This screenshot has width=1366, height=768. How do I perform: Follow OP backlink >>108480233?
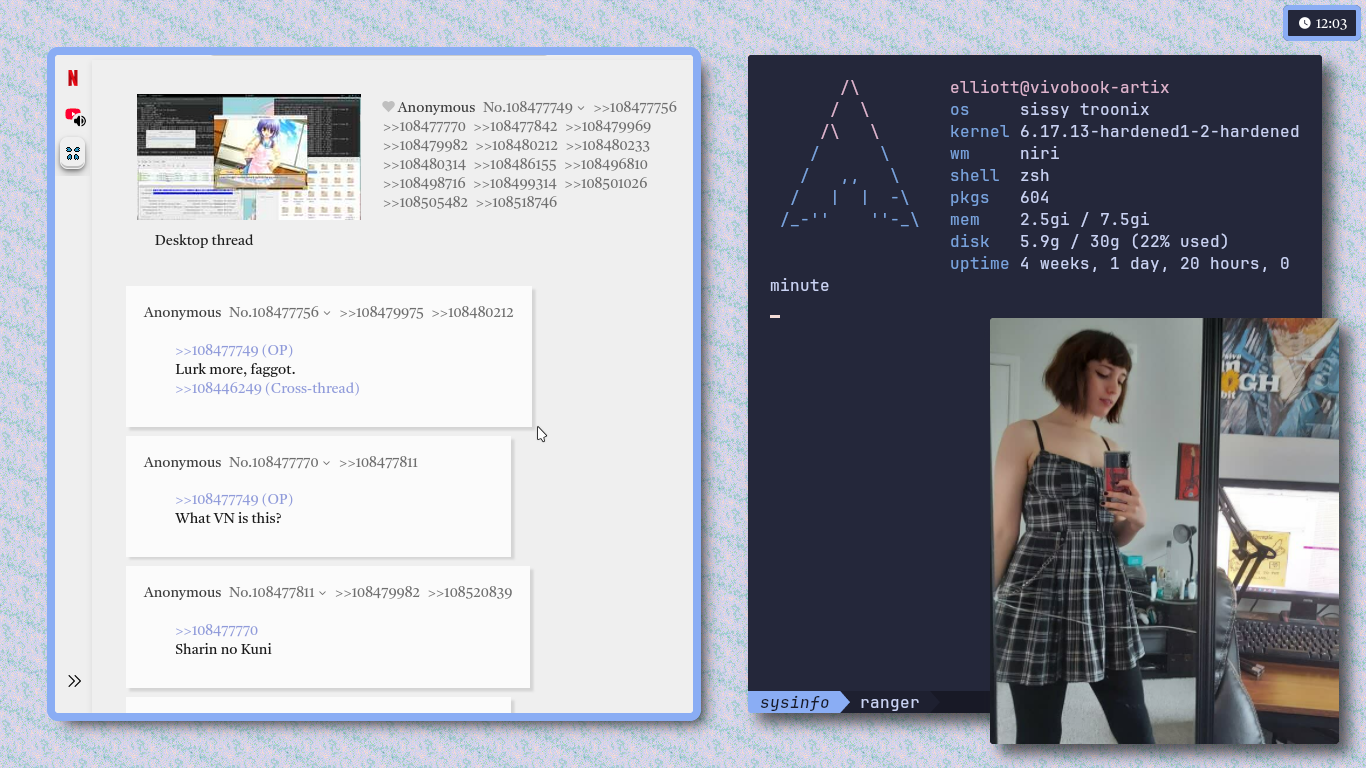[x=608, y=145]
